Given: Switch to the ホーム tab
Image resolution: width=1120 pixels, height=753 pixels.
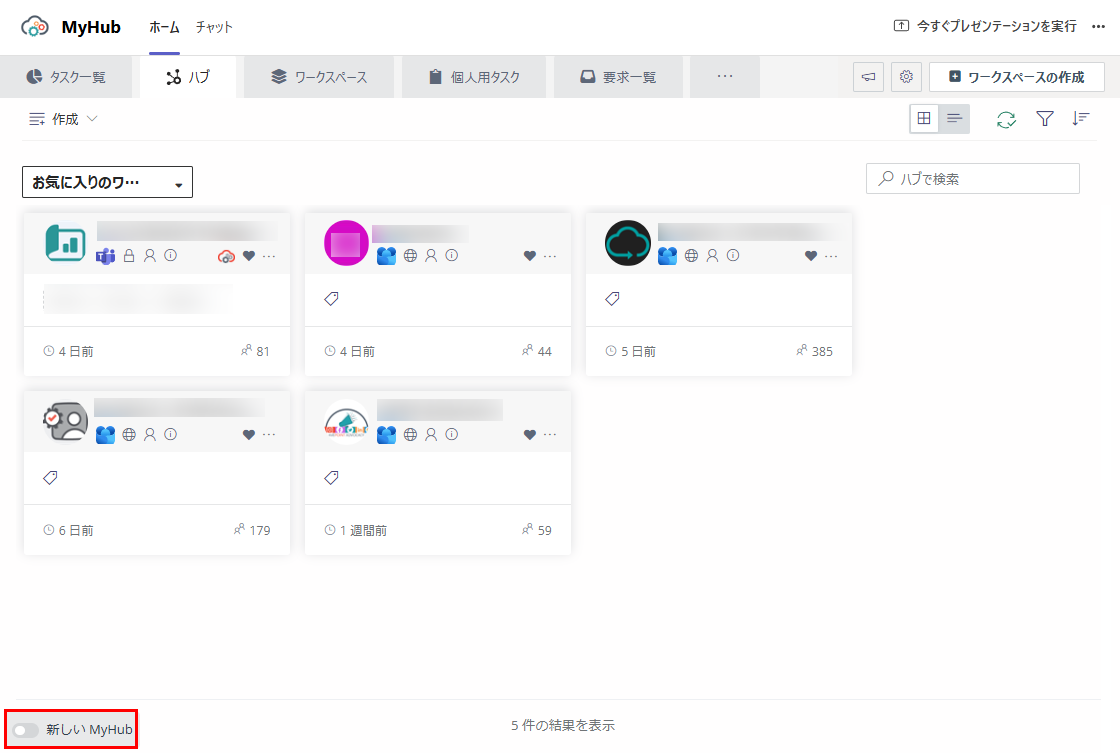Looking at the screenshot, I should click(x=164, y=27).
